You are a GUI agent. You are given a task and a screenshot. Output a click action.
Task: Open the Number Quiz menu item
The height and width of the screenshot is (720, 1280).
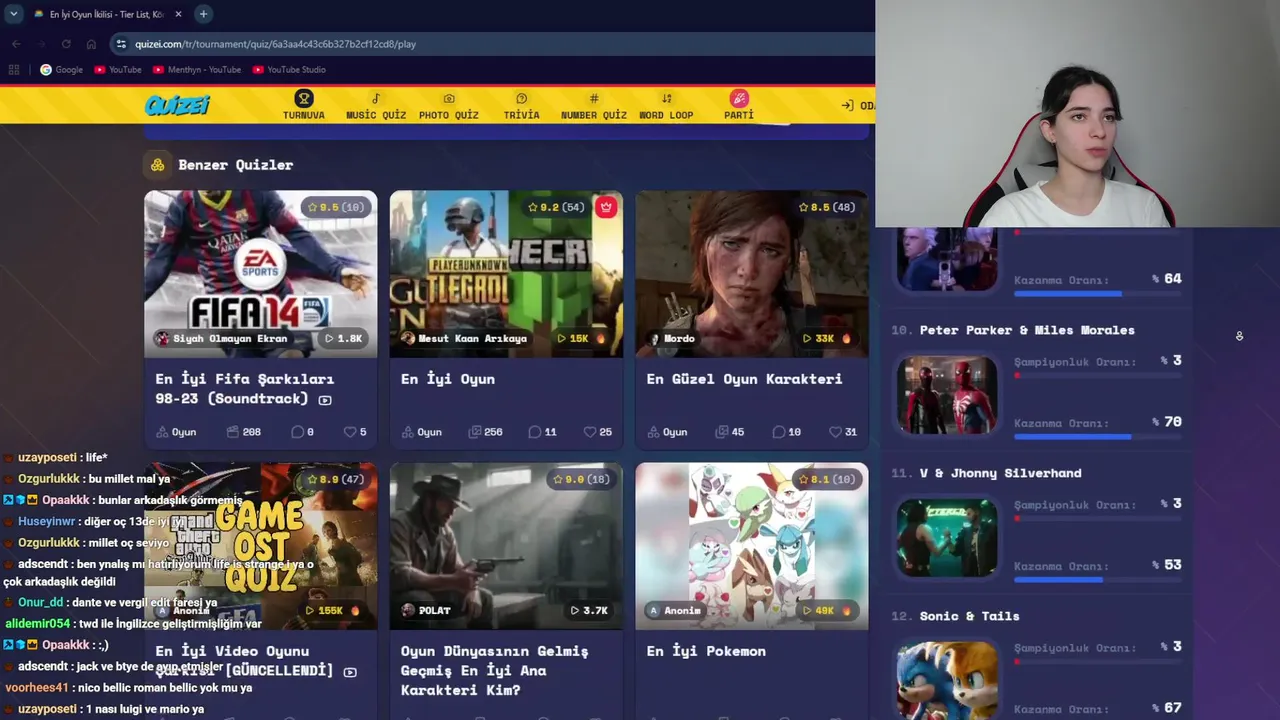click(x=594, y=105)
